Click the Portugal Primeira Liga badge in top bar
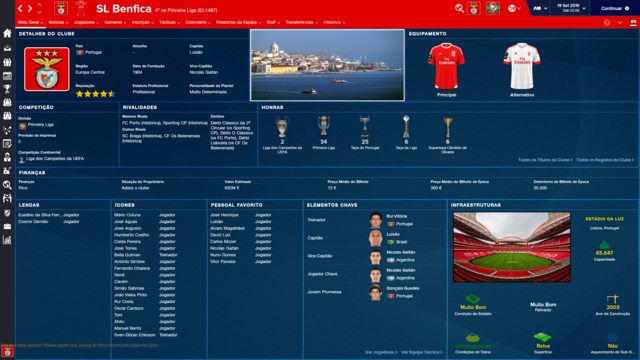 pos(493,8)
